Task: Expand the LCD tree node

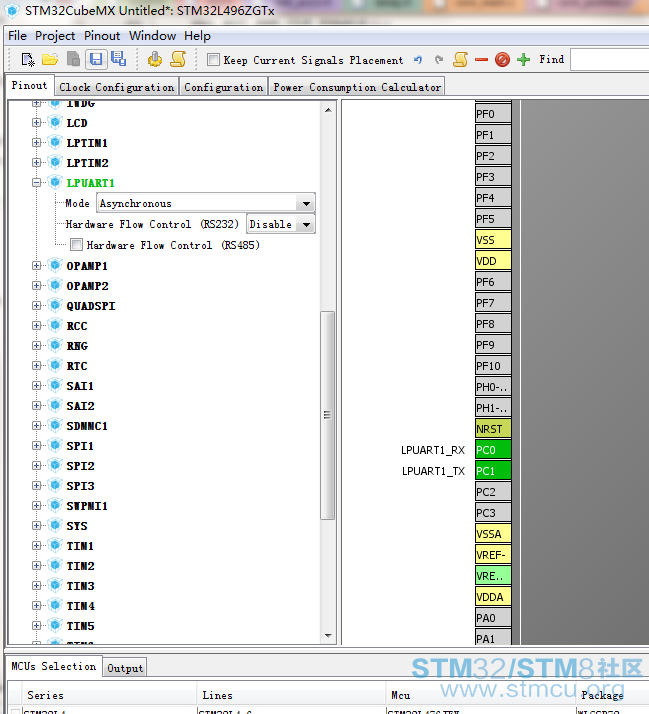Action: 36,122
